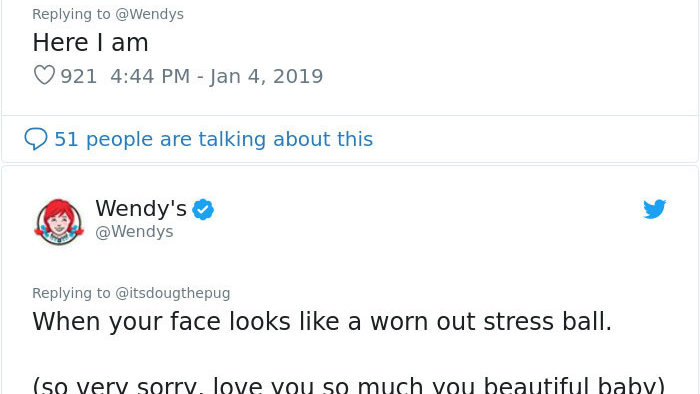Select the "Here I am" tweet text
This screenshot has height=394, width=700.
click(90, 43)
